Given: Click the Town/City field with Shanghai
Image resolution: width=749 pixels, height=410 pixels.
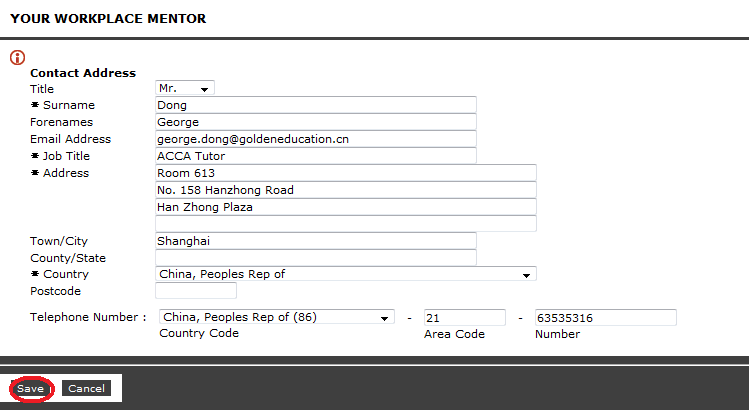Looking at the screenshot, I should [x=316, y=241].
